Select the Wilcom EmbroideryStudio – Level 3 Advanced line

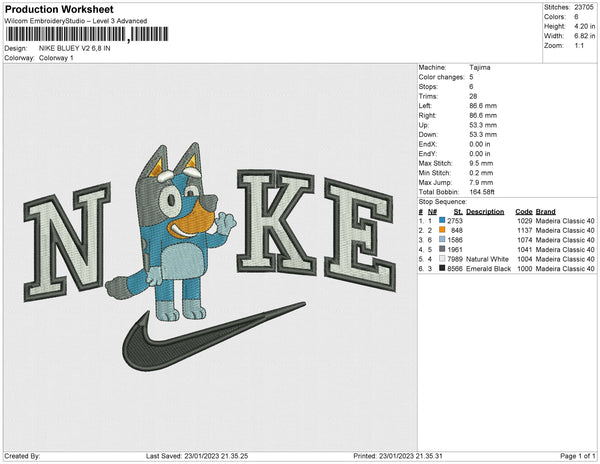tap(76, 21)
